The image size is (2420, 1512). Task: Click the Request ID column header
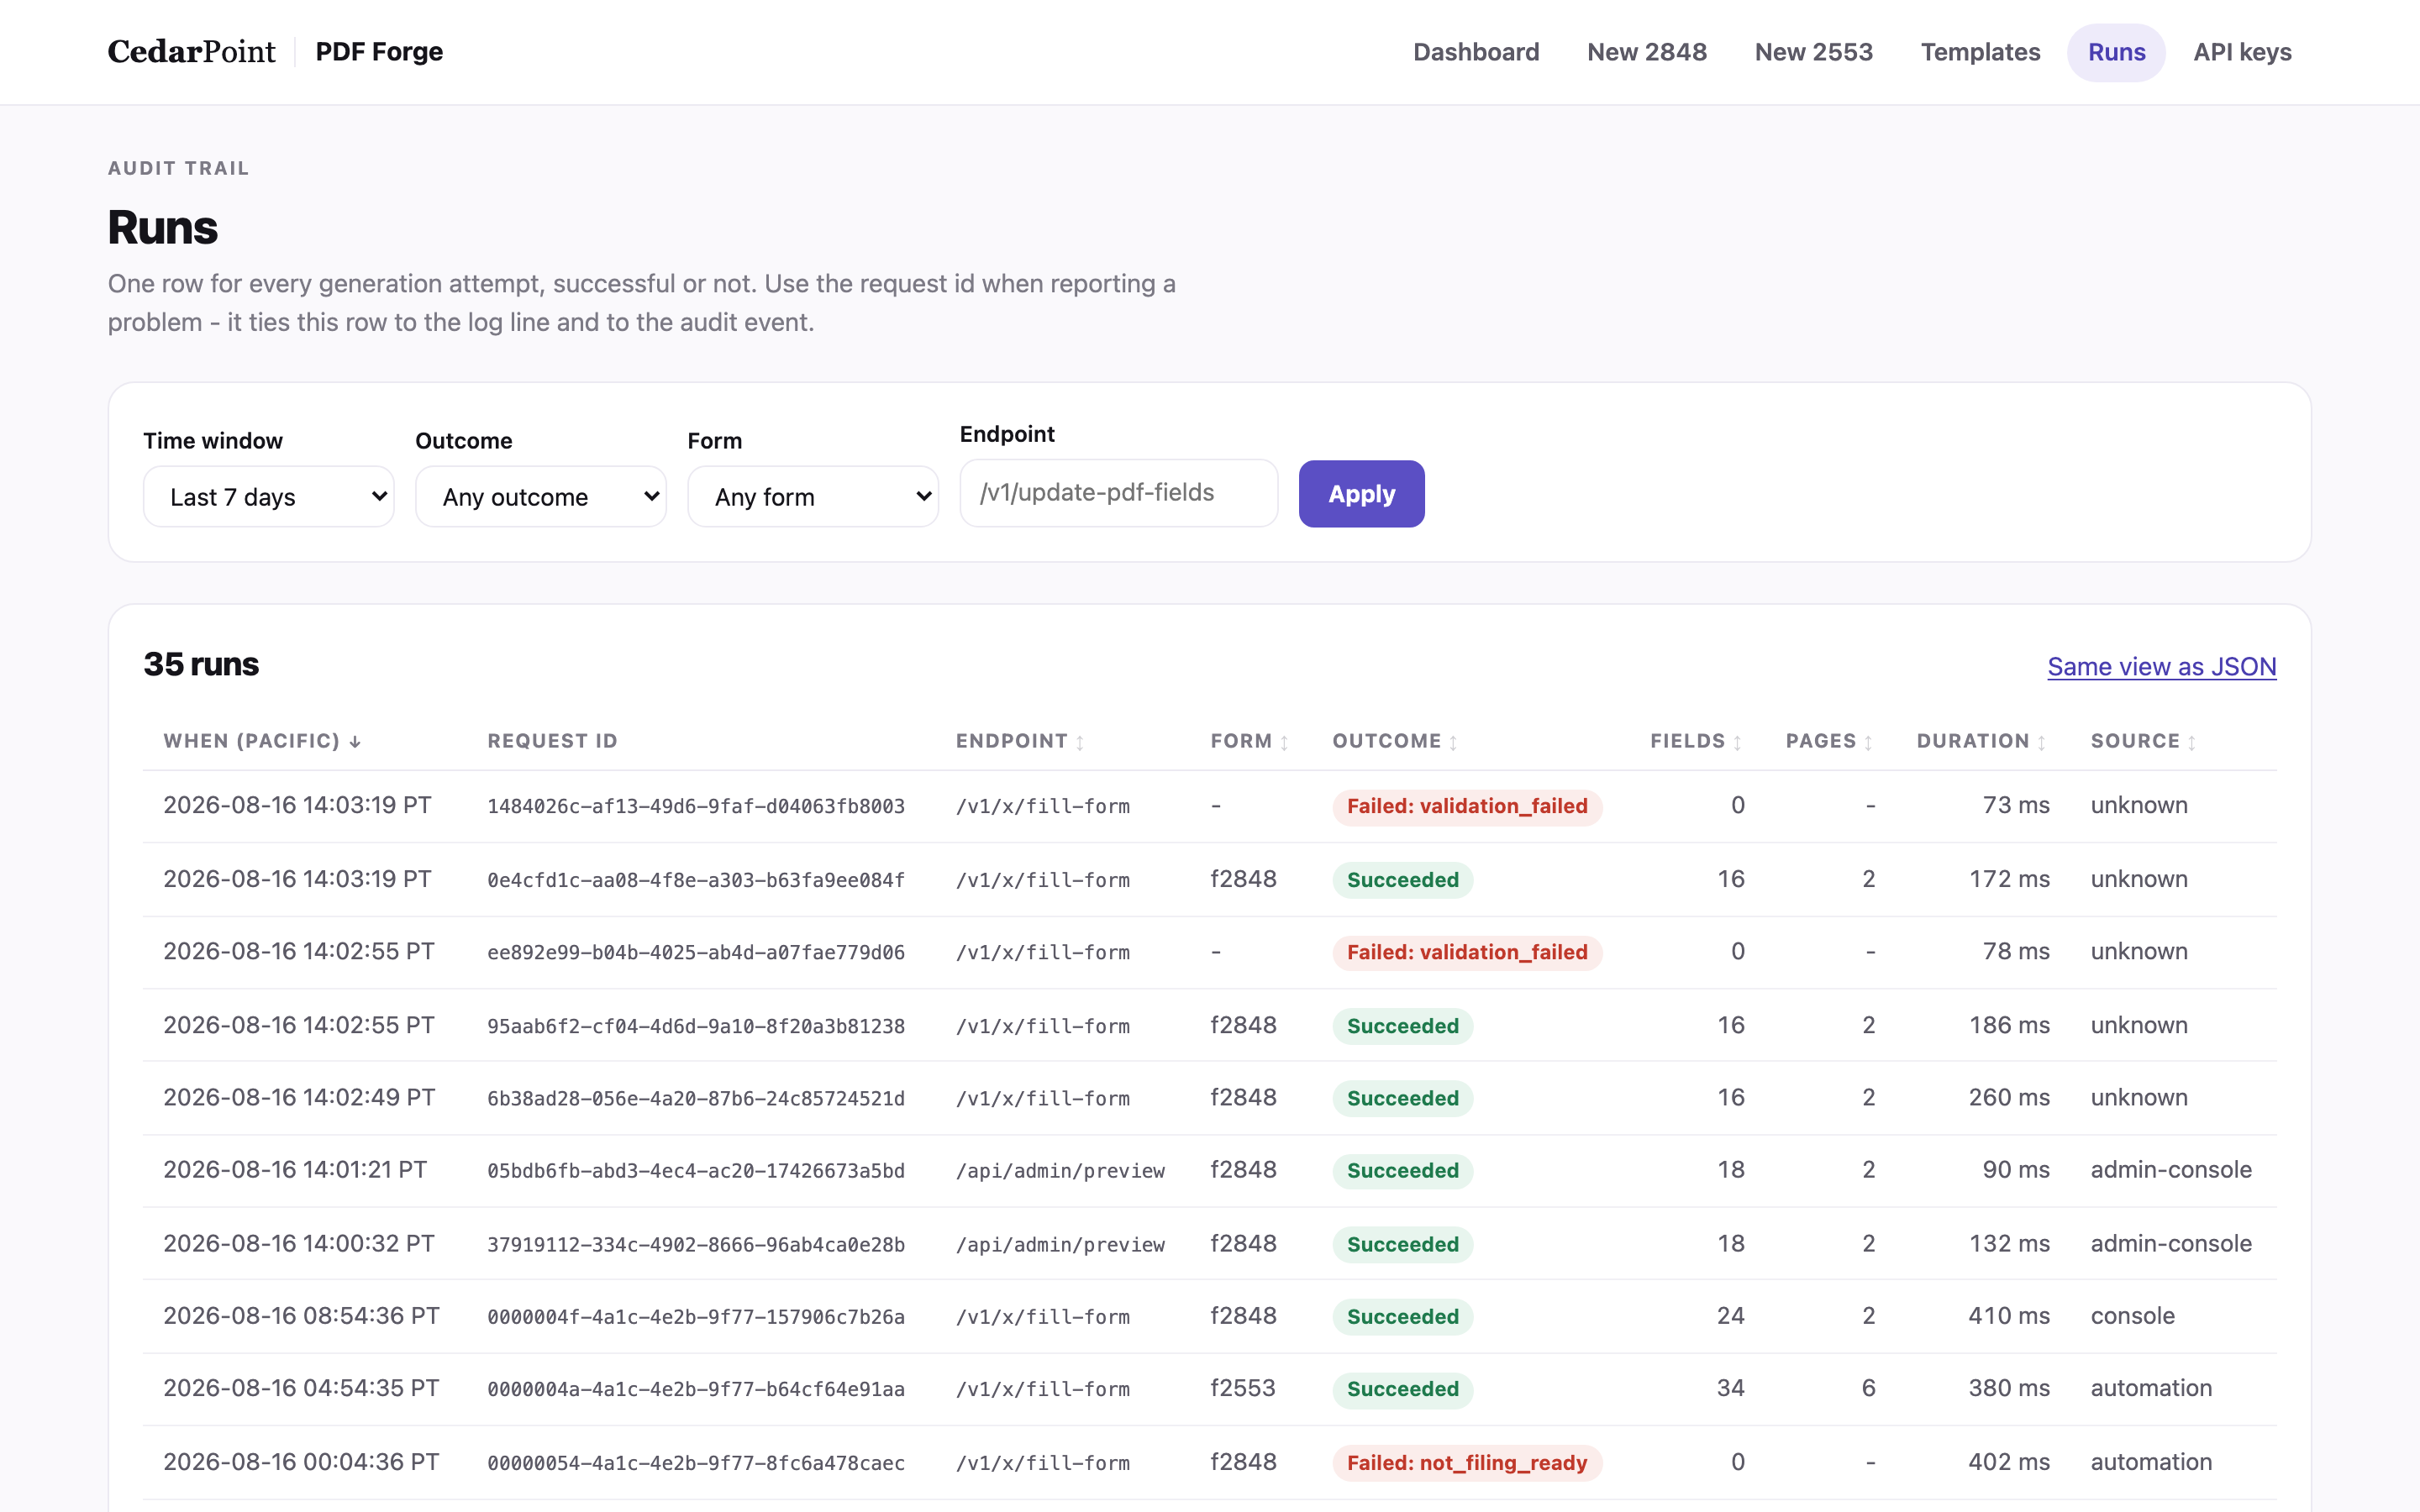[552, 741]
